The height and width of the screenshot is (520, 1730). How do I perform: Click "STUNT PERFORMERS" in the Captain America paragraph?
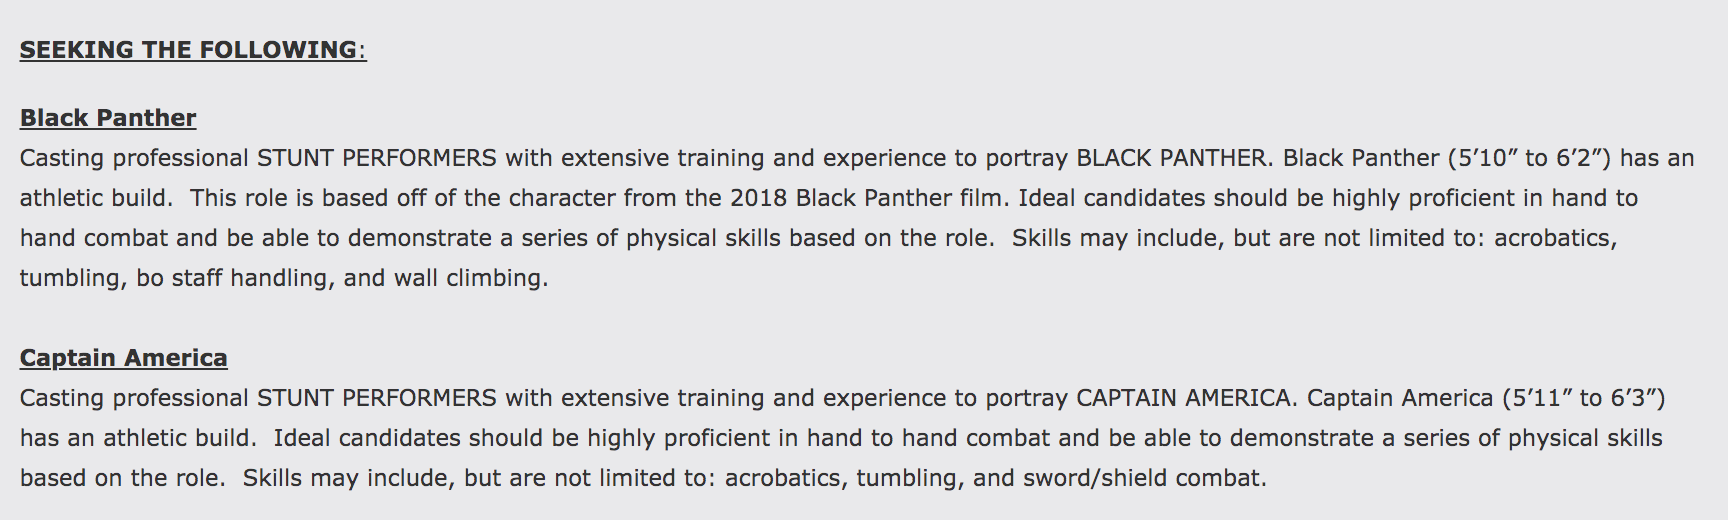pos(376,398)
